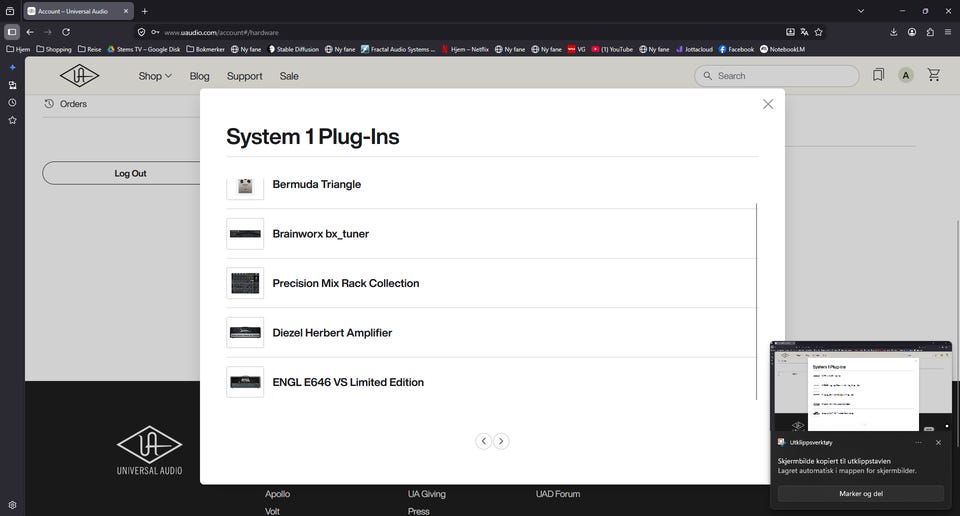
Task: Open Orders in account sidebar
Action: pyautogui.click(x=66, y=104)
